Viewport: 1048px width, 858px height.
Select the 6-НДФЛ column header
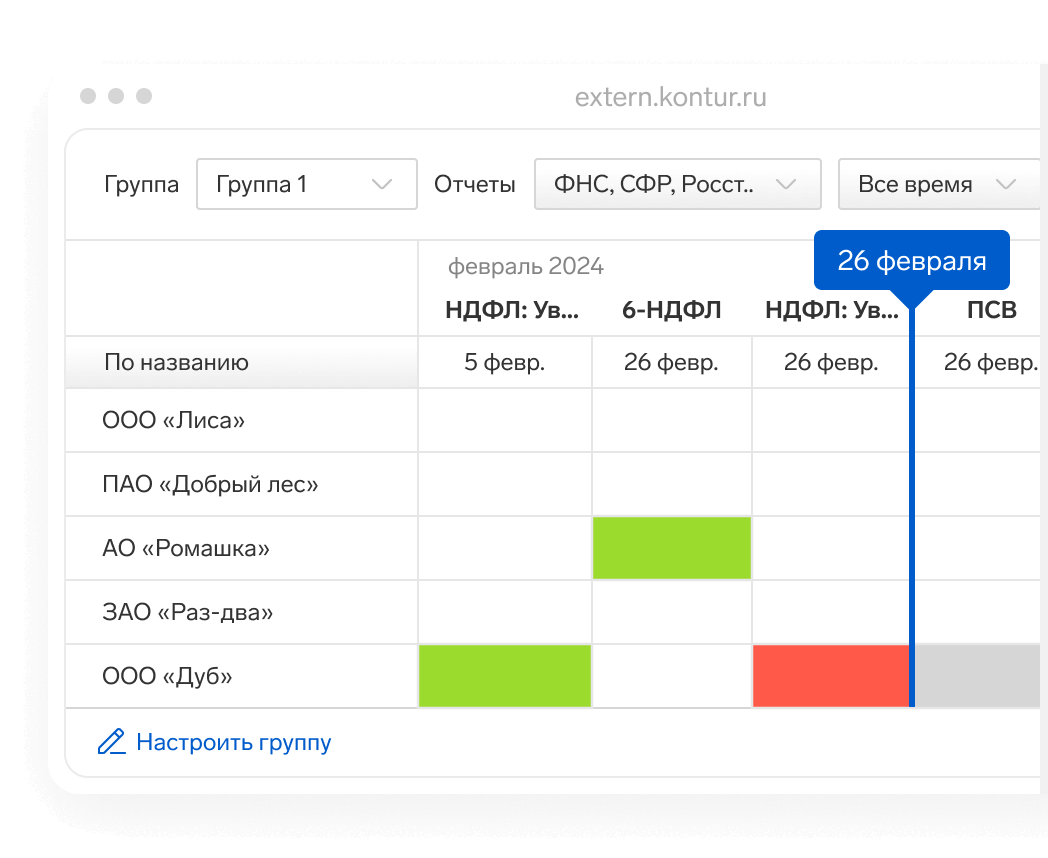671,310
